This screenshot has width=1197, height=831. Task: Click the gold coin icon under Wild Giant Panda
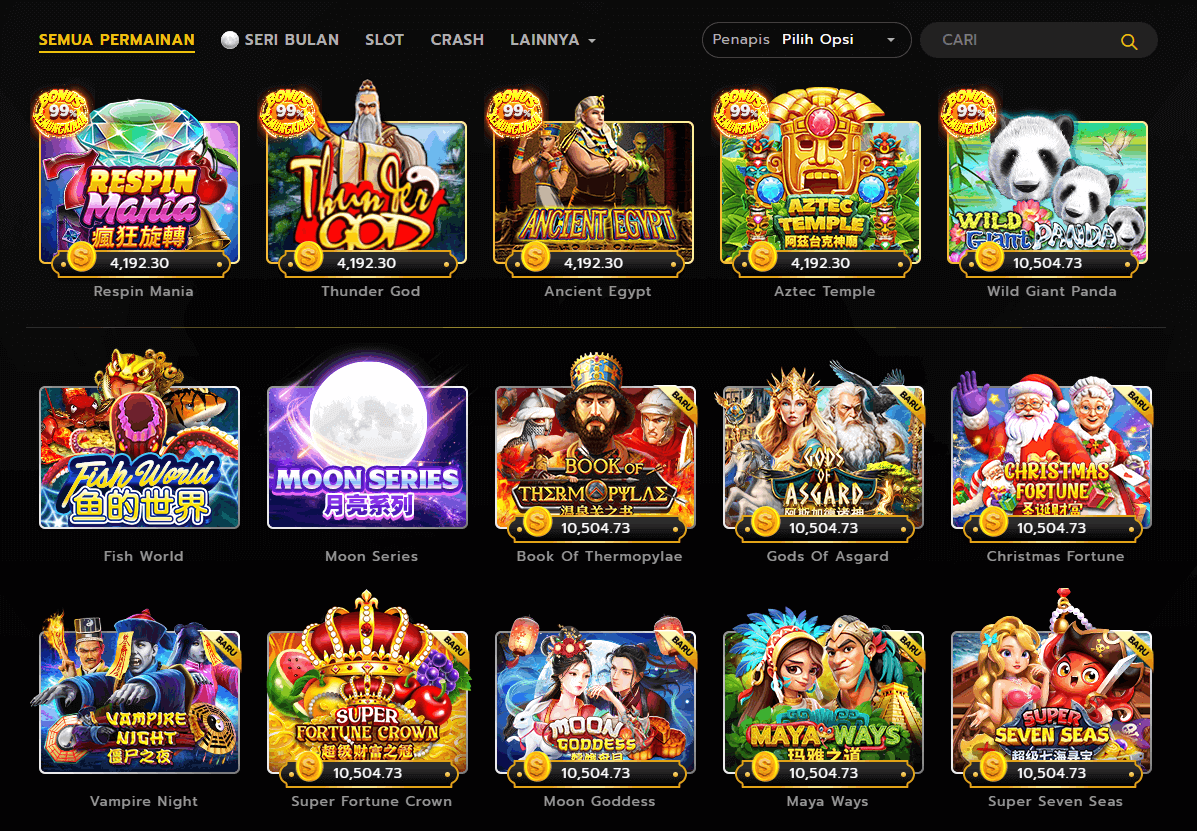pos(989,257)
